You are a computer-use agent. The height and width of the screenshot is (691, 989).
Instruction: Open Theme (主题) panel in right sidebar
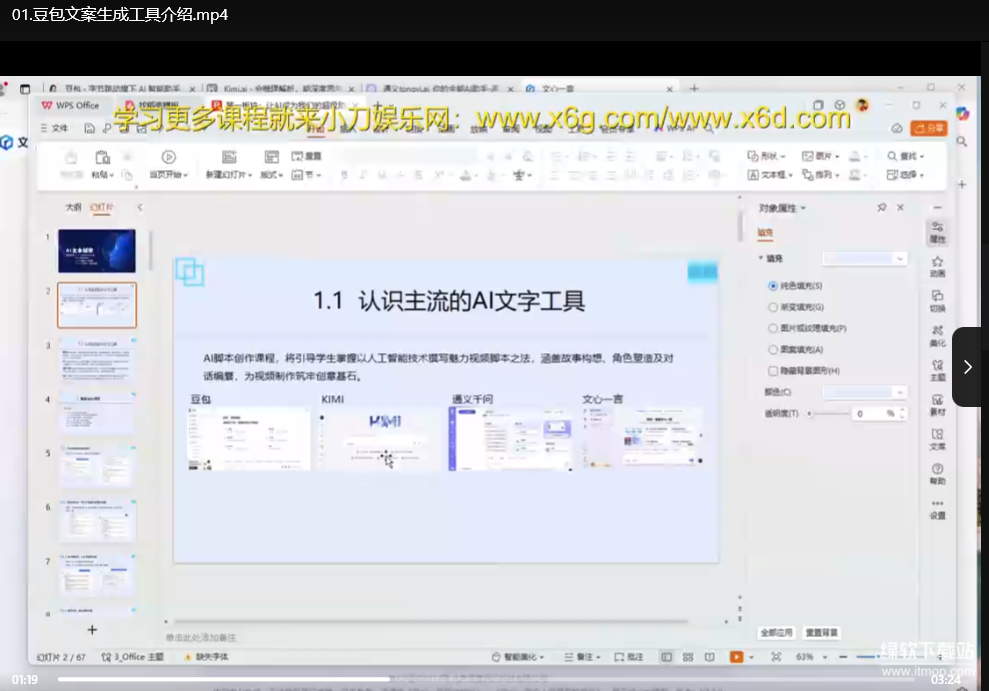937,370
